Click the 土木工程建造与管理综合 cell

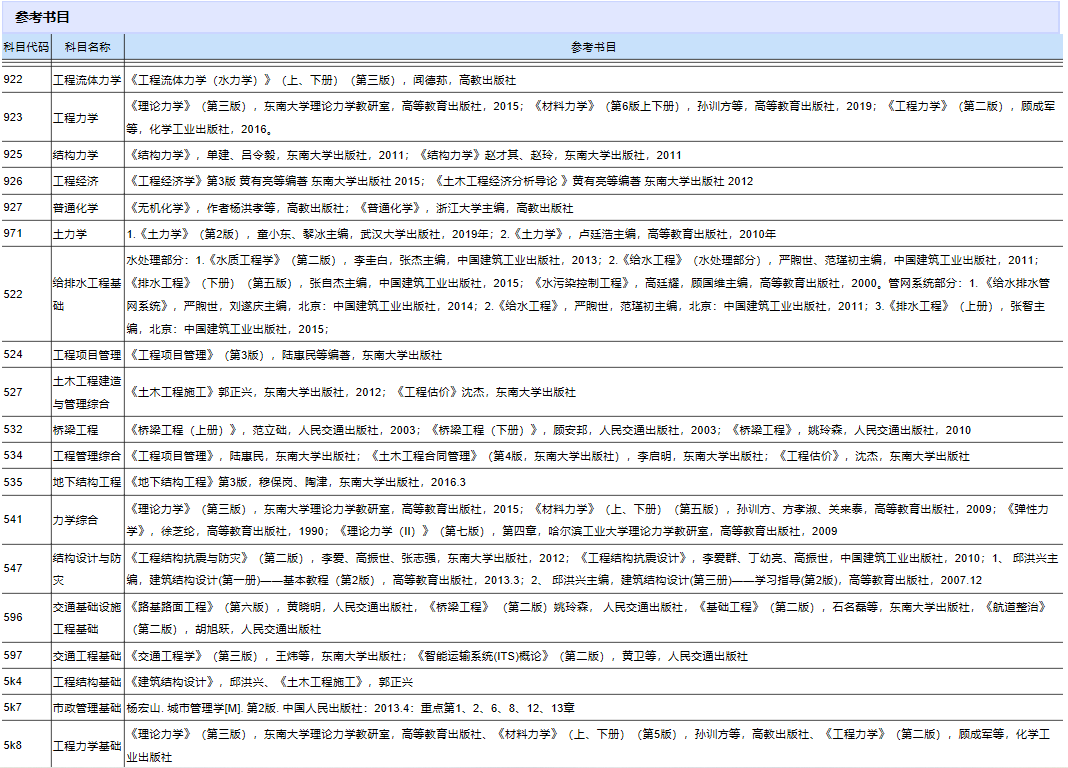[x=87, y=394]
